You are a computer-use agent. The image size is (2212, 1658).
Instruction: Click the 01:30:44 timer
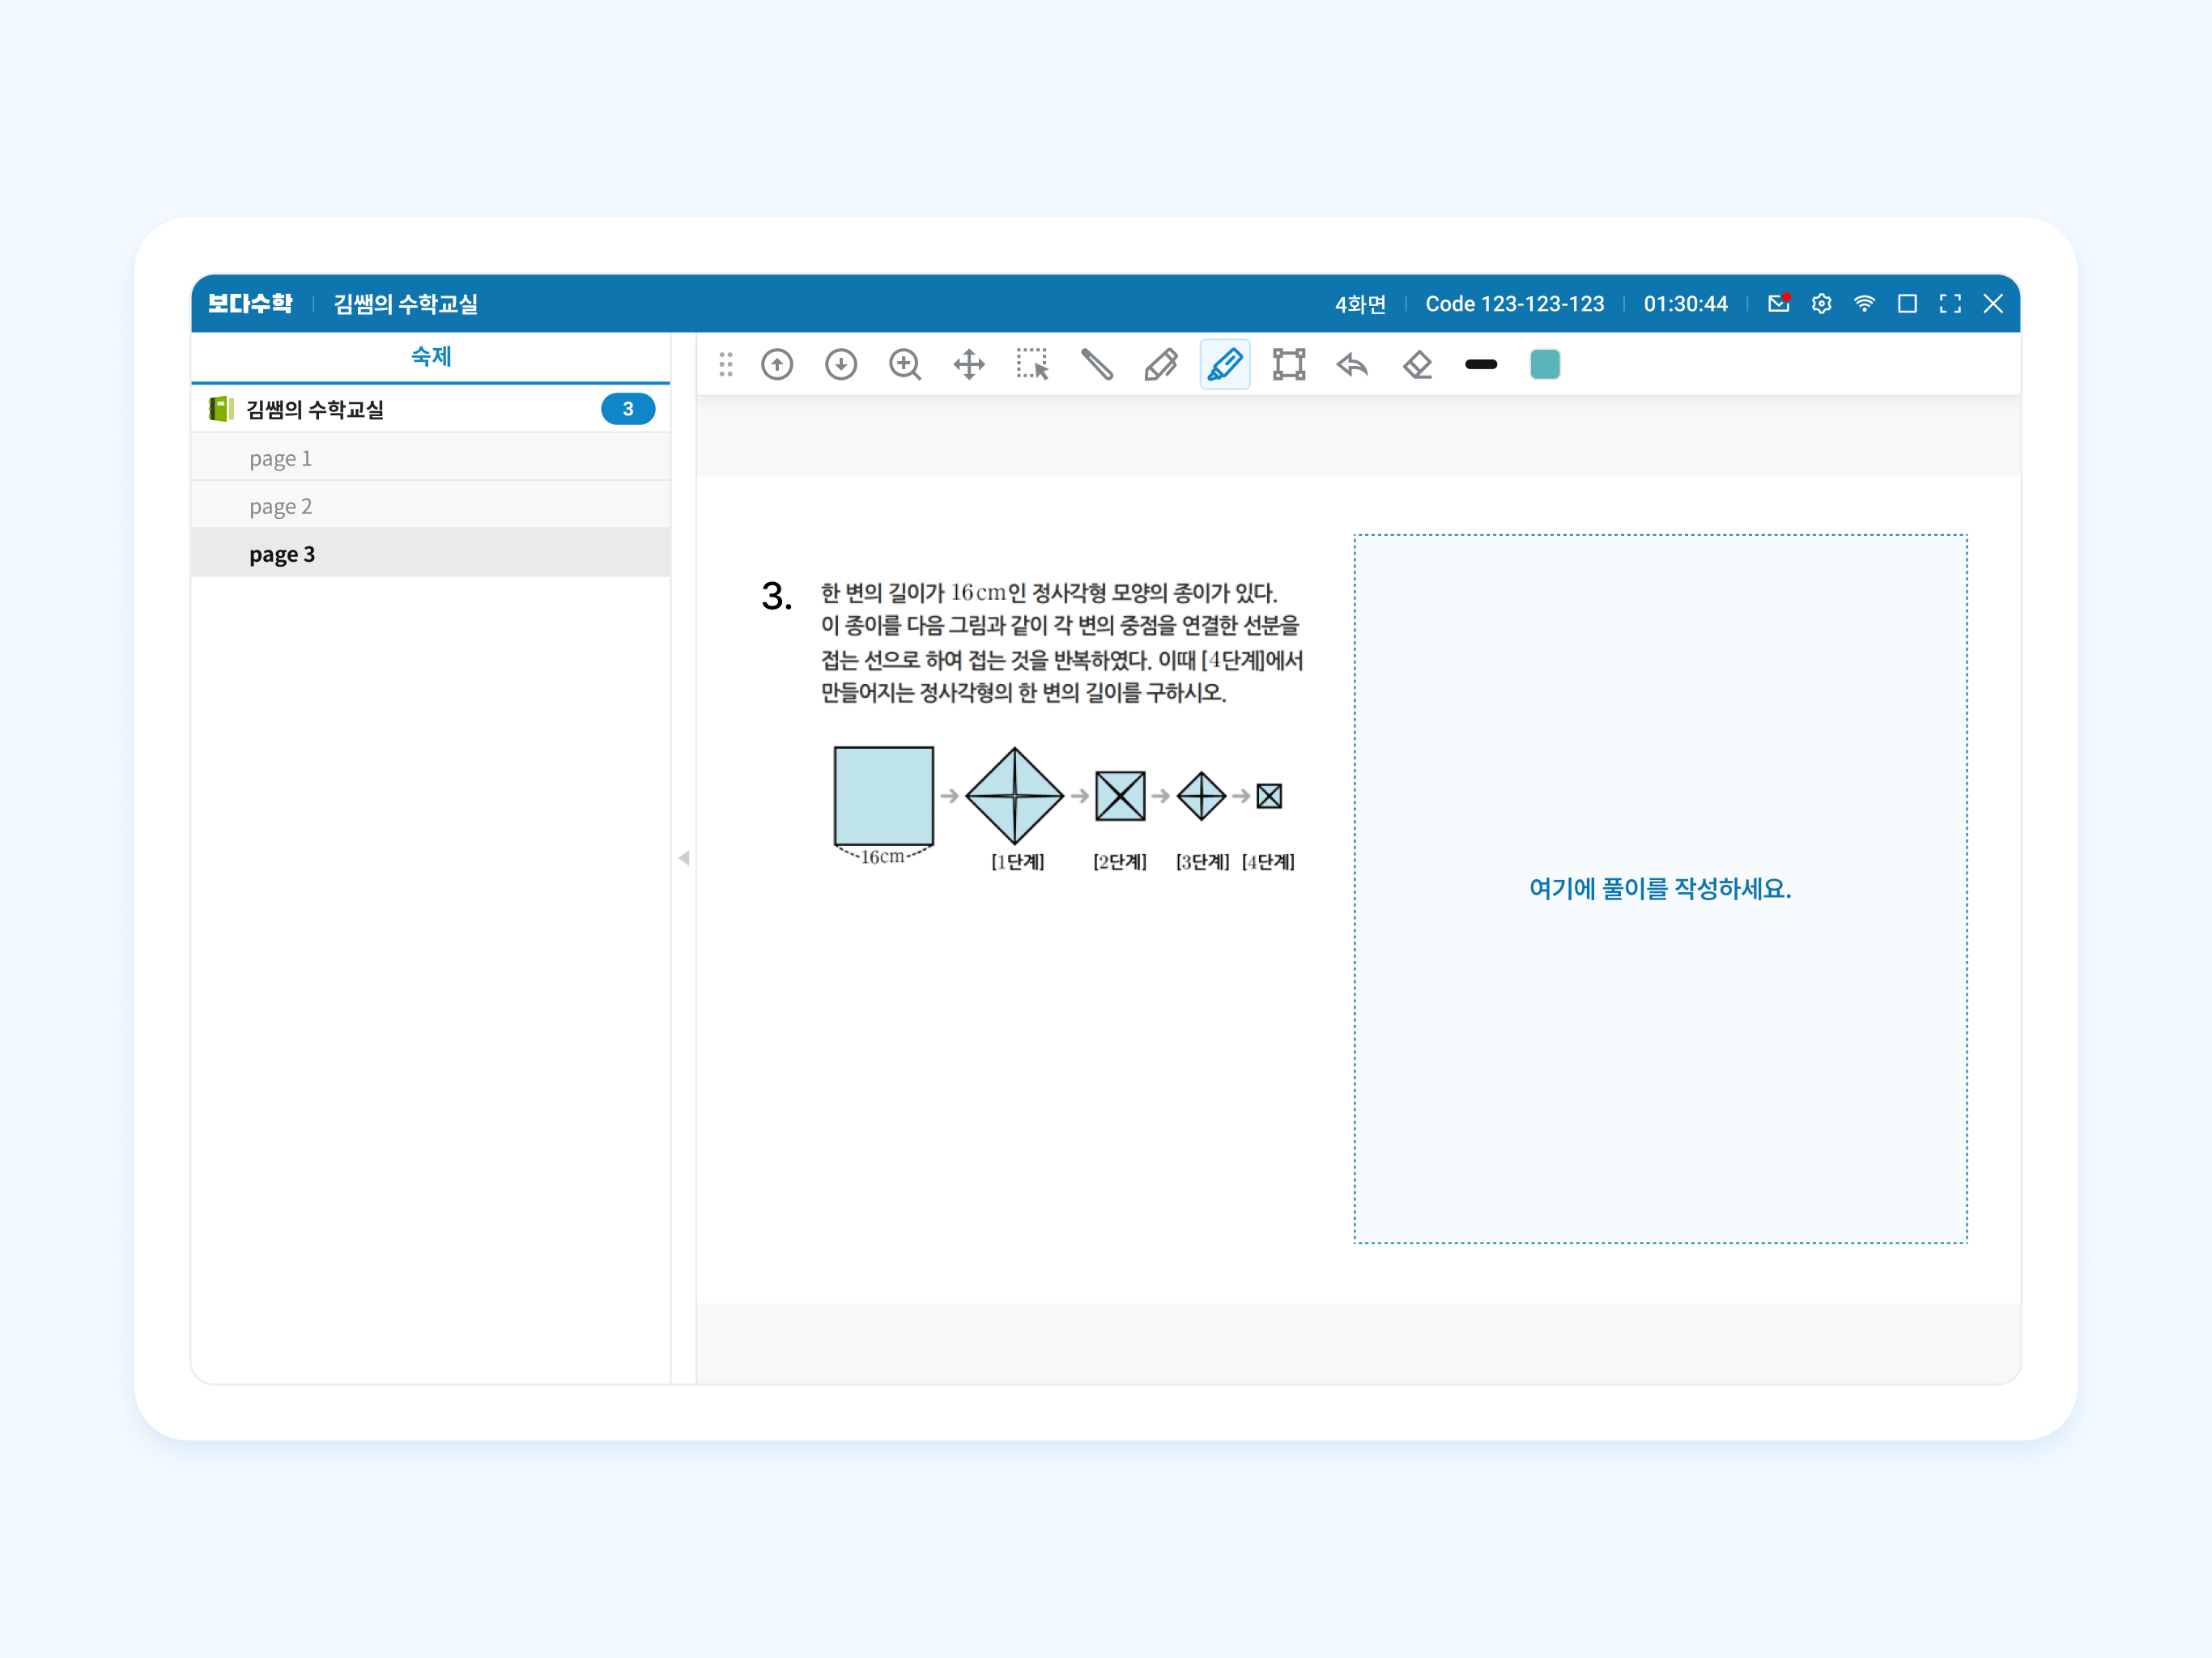coord(1685,304)
